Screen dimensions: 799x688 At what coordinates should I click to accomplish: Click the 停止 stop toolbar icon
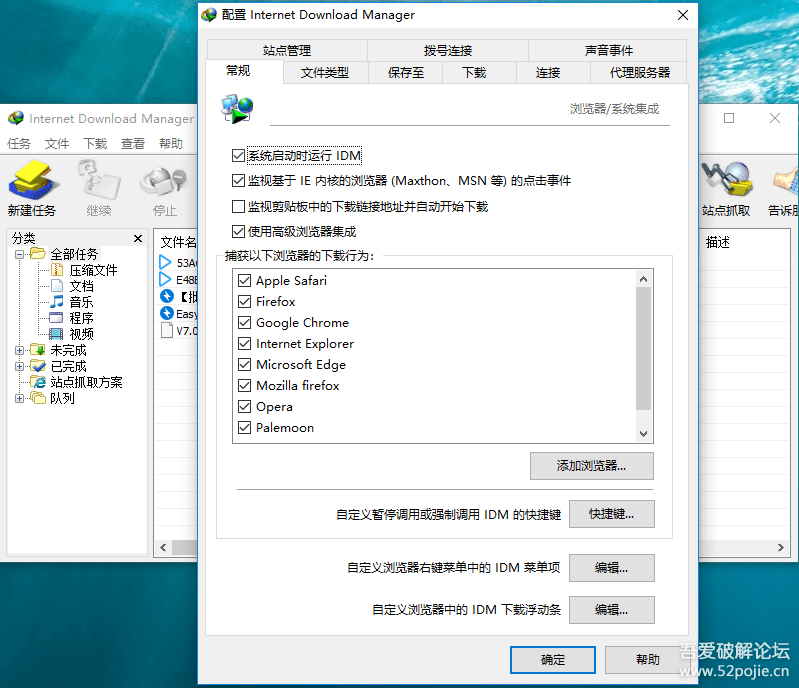(x=164, y=182)
